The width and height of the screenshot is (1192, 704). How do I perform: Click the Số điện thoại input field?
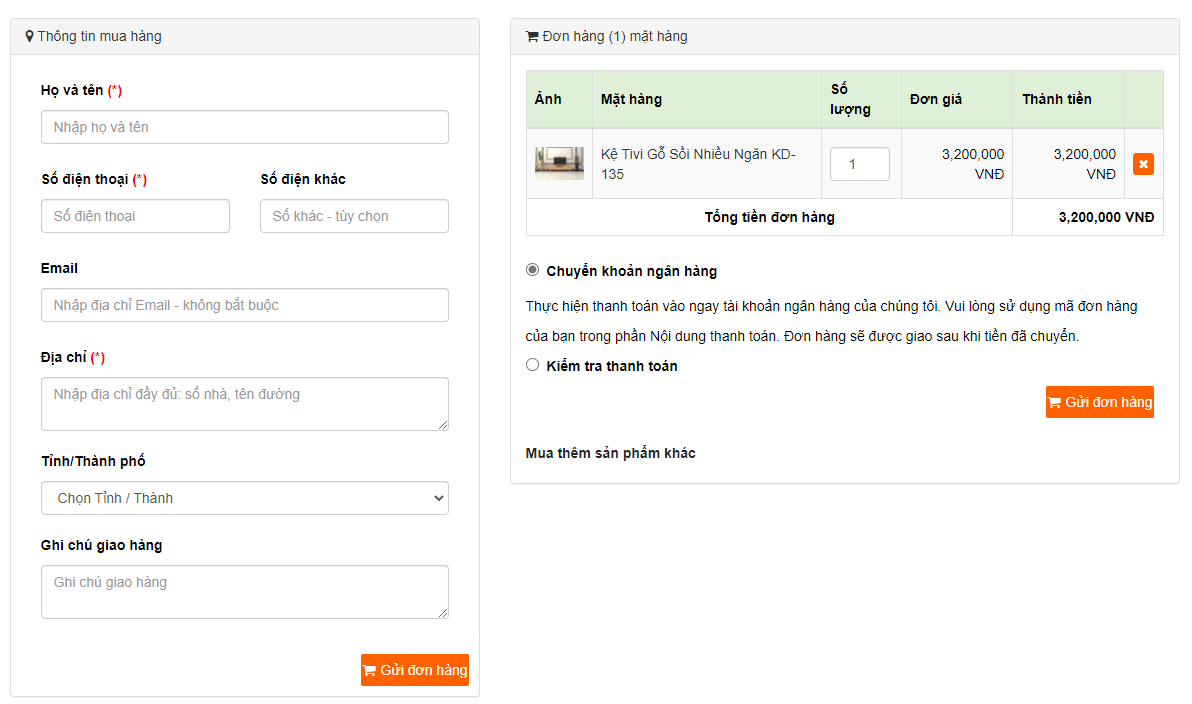click(135, 216)
